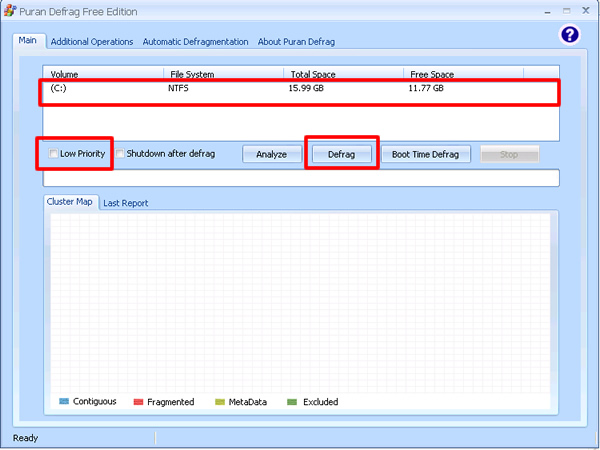Enable the Low Priority checkbox
The width and height of the screenshot is (600, 450).
(x=53, y=154)
